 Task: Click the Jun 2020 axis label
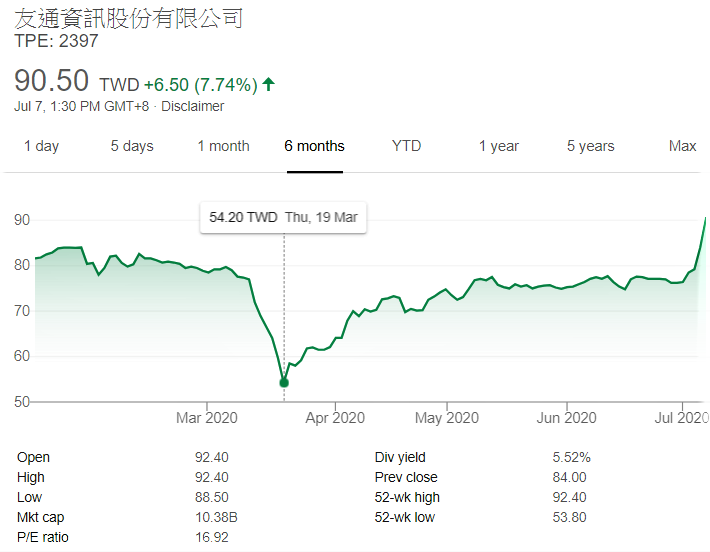point(566,418)
